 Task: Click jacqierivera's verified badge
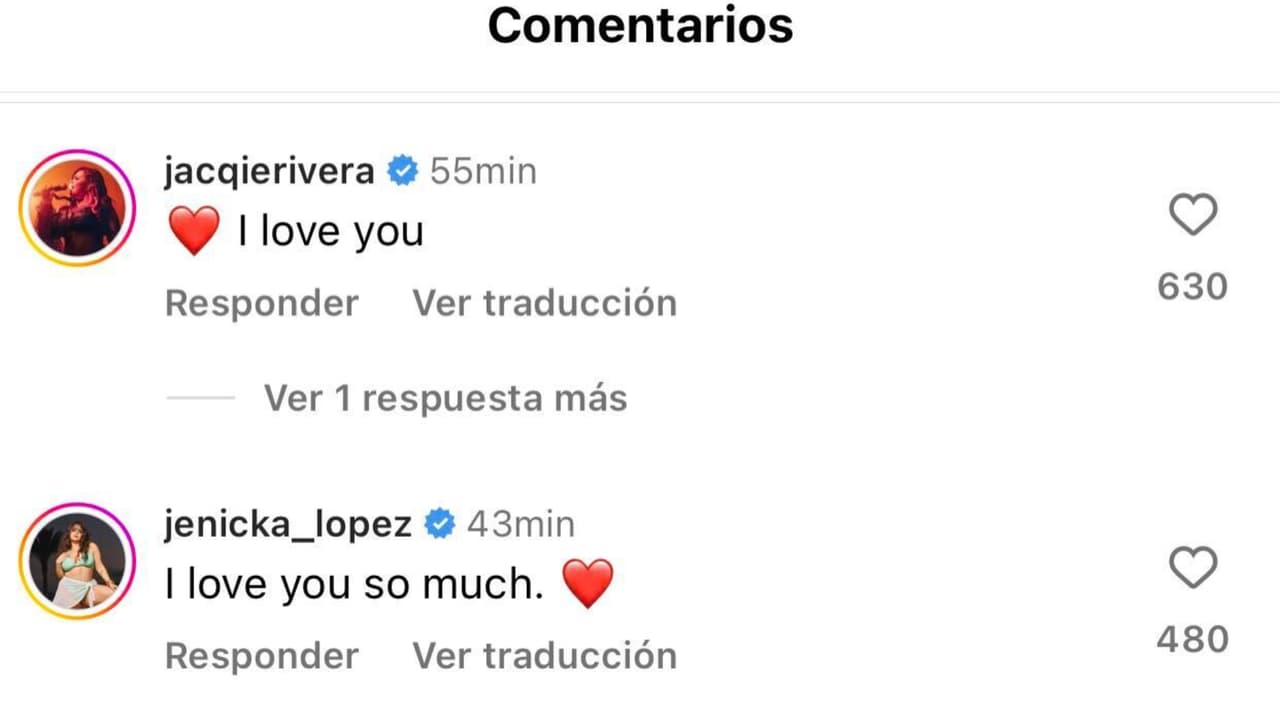(402, 170)
